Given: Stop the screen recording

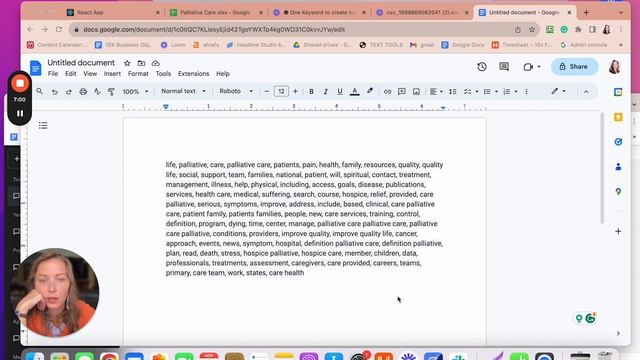Looking at the screenshot, I should [x=20, y=83].
